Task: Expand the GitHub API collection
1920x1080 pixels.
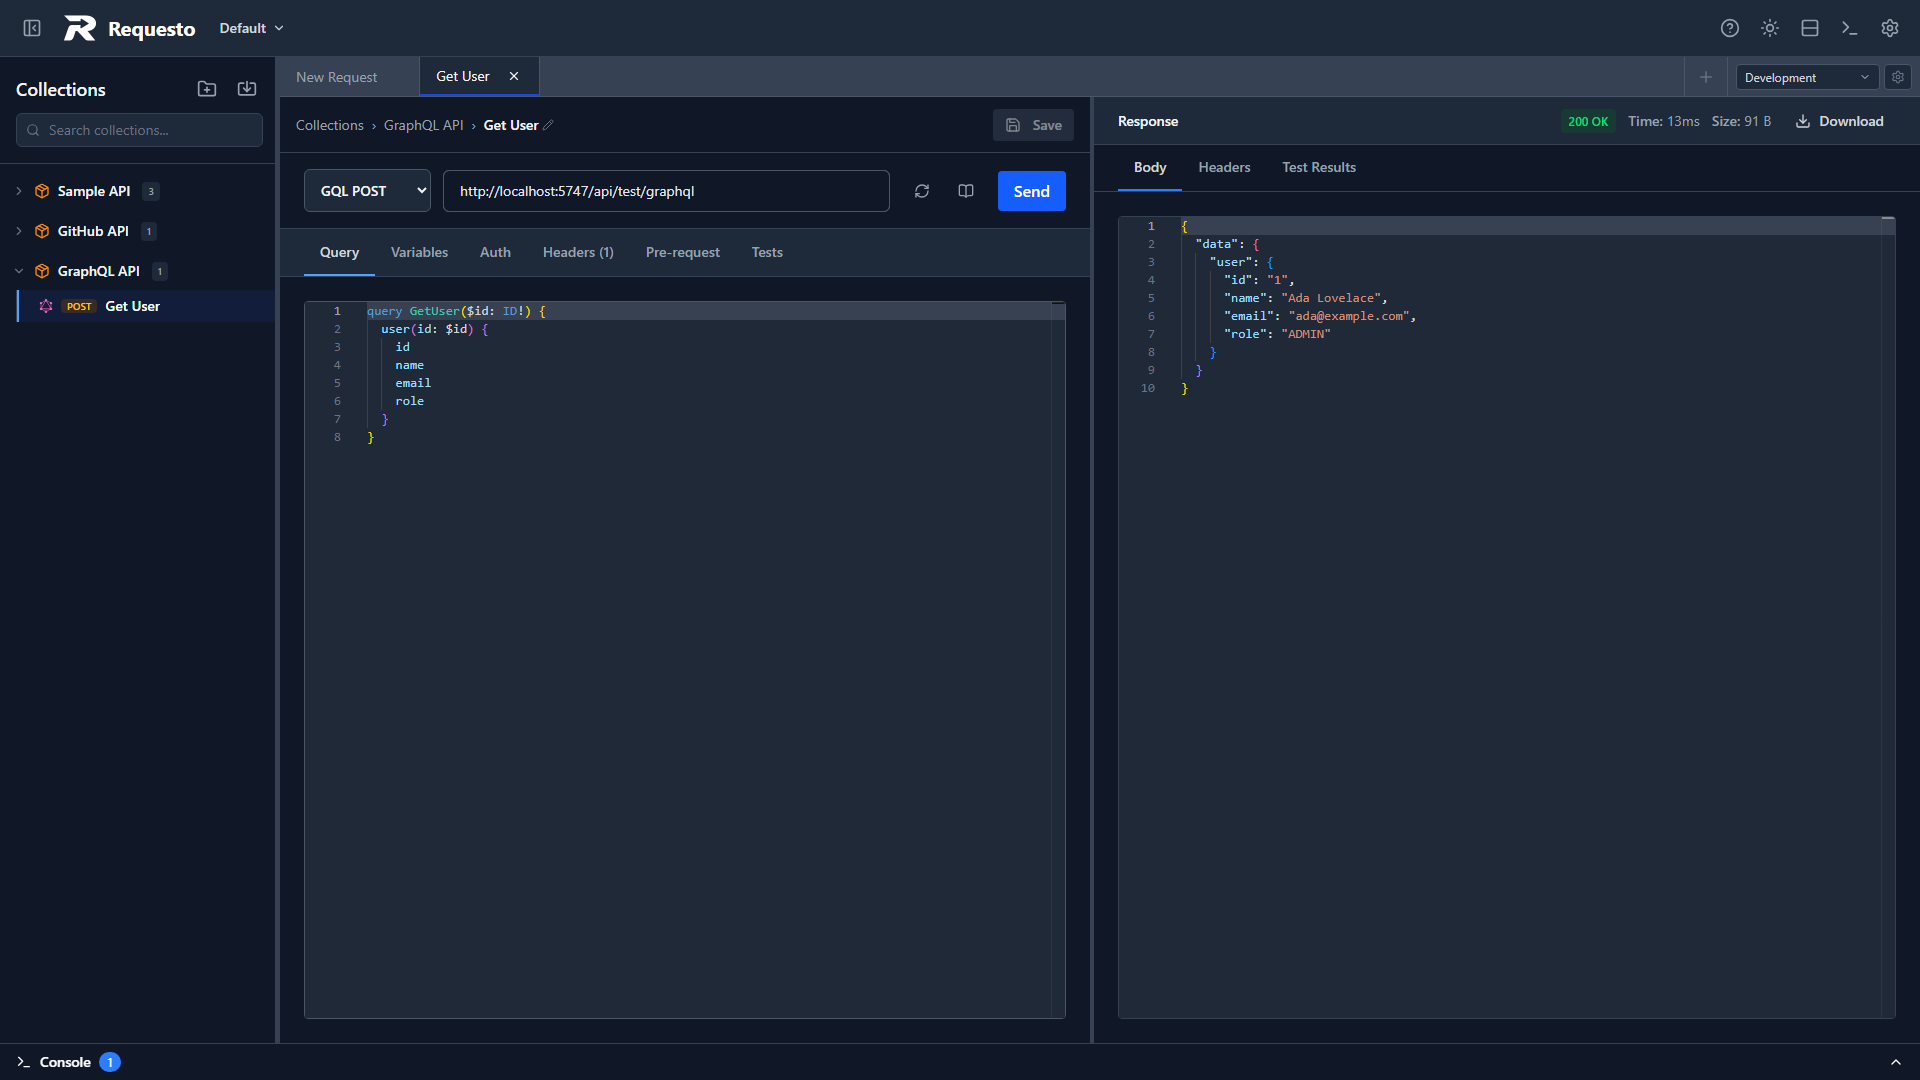Action: tap(19, 231)
